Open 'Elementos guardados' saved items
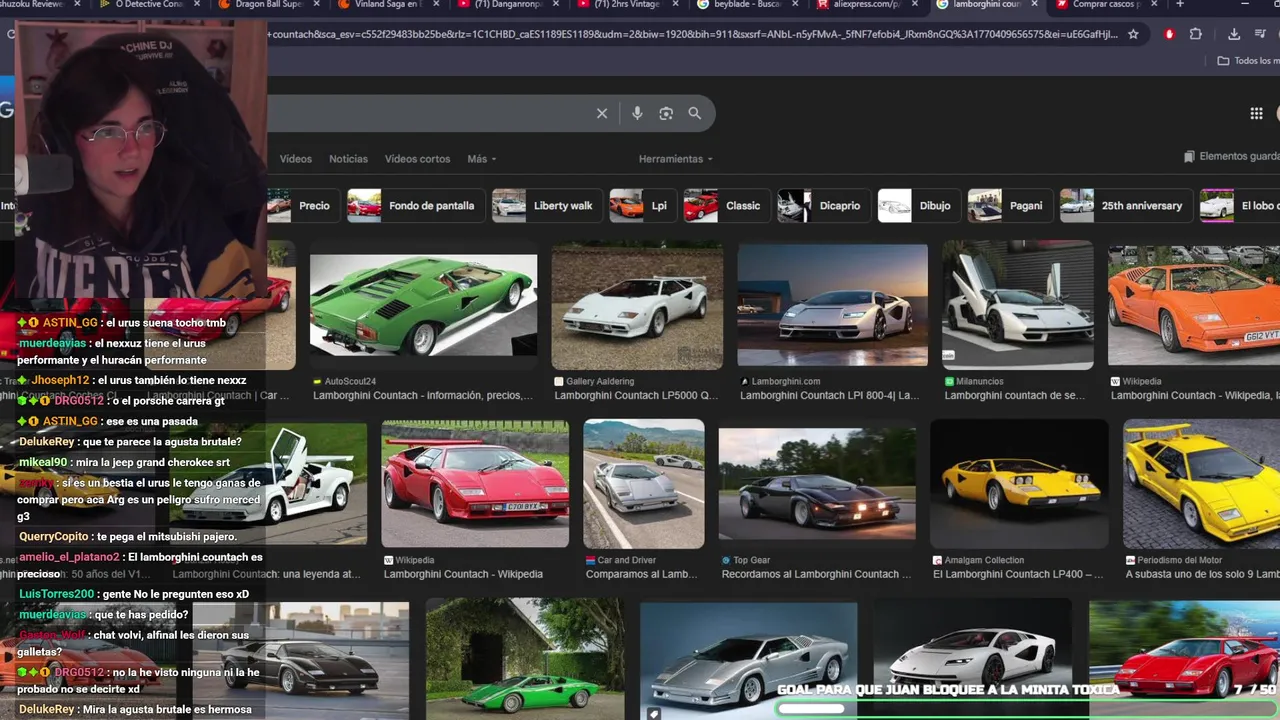This screenshot has width=1280, height=720. pos(1231,157)
